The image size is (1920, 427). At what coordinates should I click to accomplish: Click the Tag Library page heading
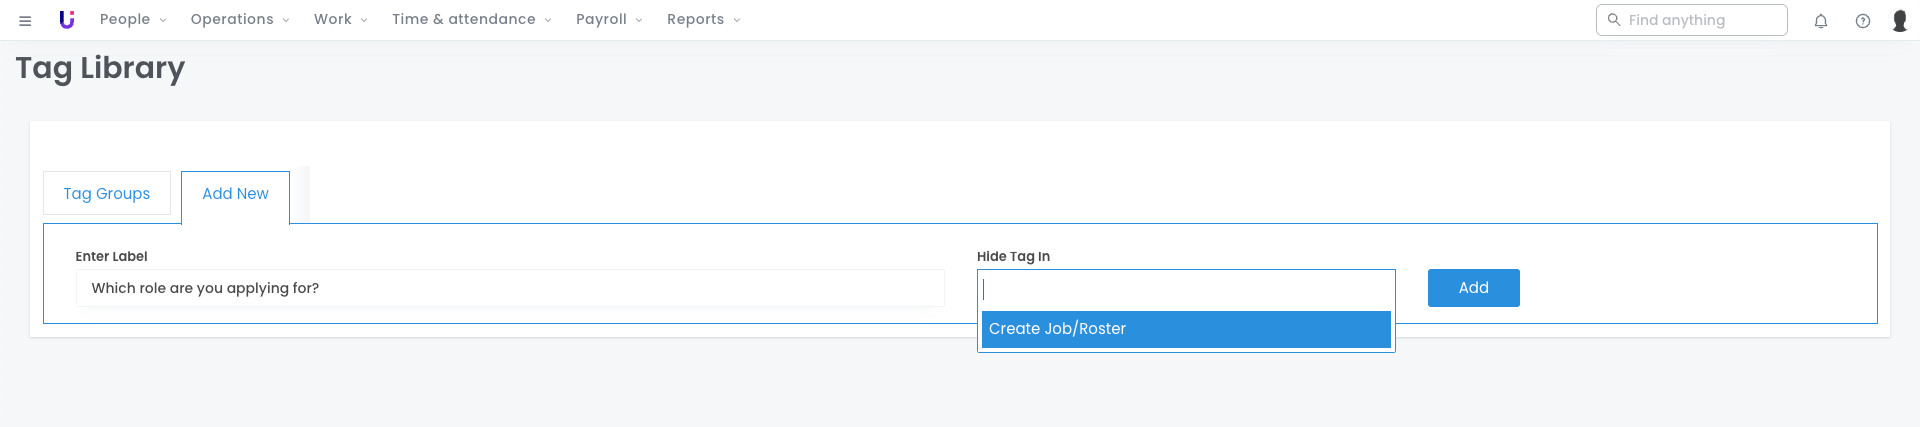[100, 68]
